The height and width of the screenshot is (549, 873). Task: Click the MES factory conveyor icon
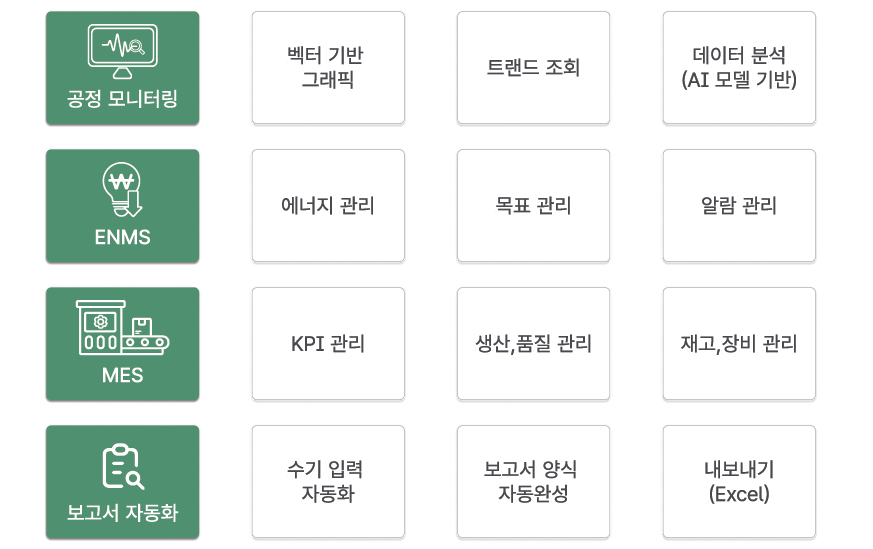(x=122, y=327)
